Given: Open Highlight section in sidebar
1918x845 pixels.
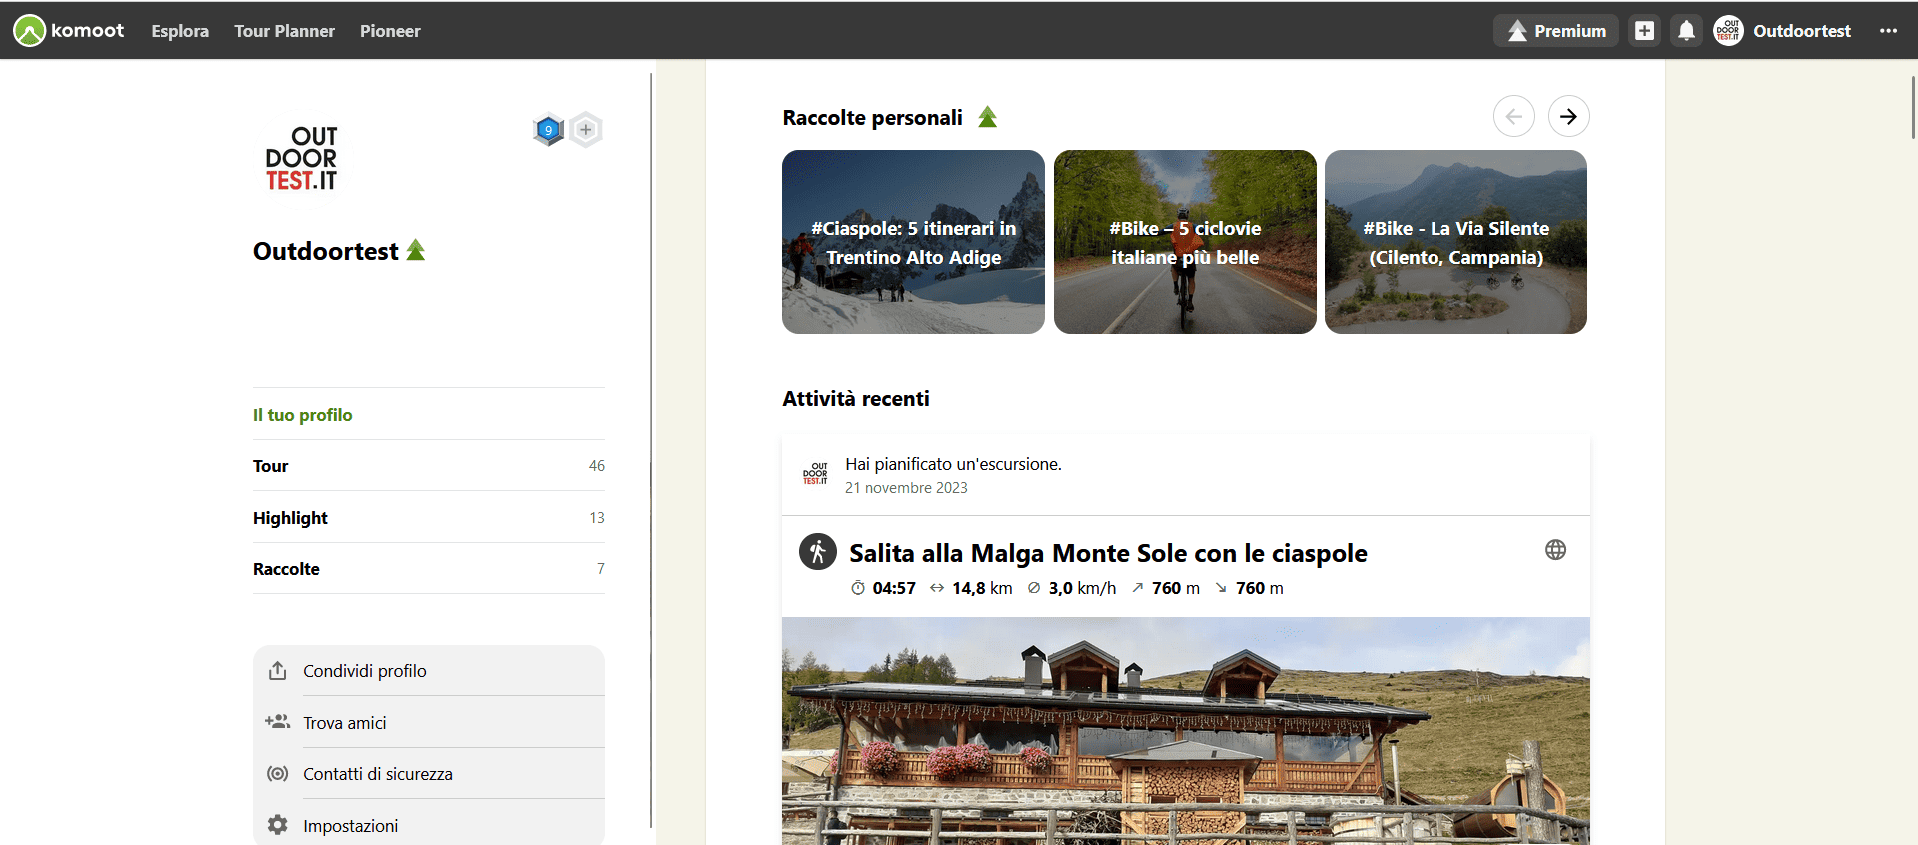Looking at the screenshot, I should pyautogui.click(x=429, y=517).
